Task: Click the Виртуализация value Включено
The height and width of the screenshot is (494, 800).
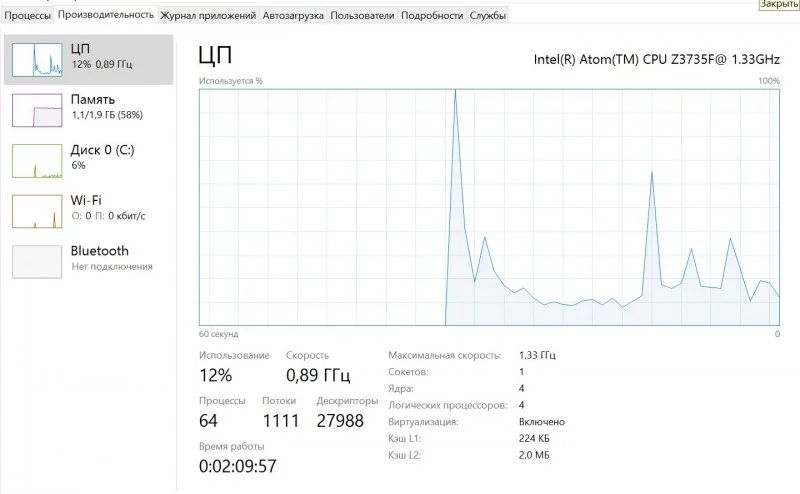Action: coord(542,422)
